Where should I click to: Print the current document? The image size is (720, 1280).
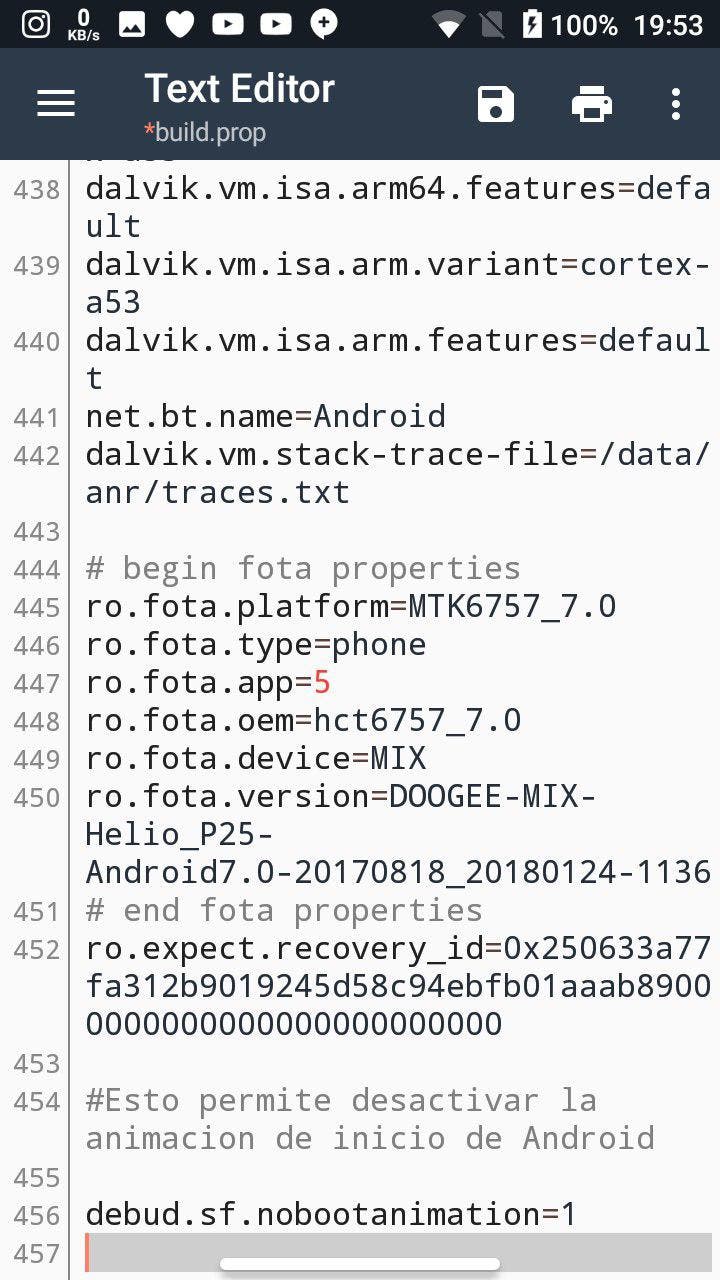591,104
